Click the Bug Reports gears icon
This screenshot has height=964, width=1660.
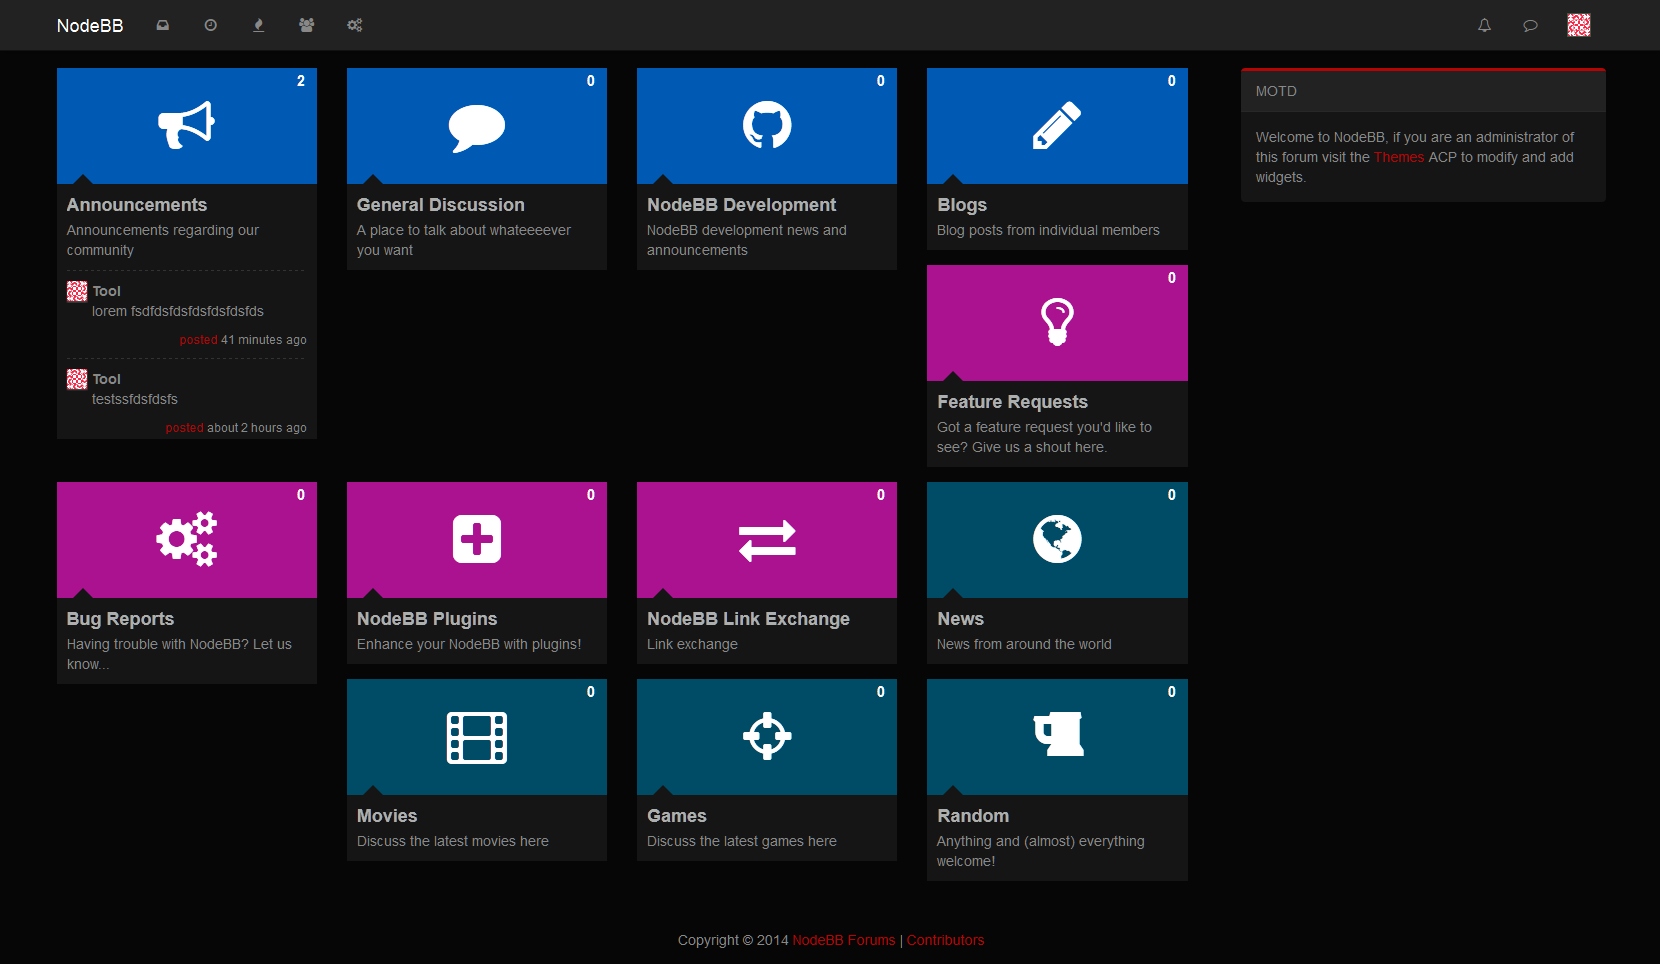[x=187, y=539]
